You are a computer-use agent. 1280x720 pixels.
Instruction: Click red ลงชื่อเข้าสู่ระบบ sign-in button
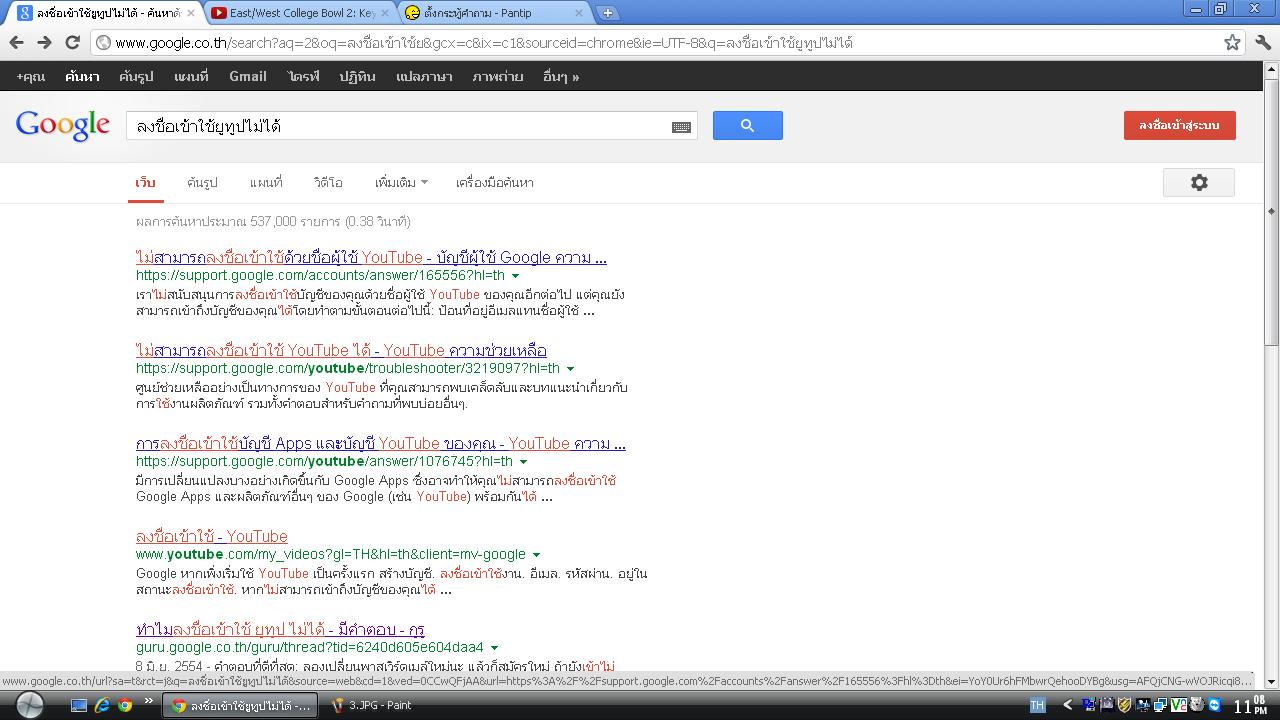tap(1179, 125)
